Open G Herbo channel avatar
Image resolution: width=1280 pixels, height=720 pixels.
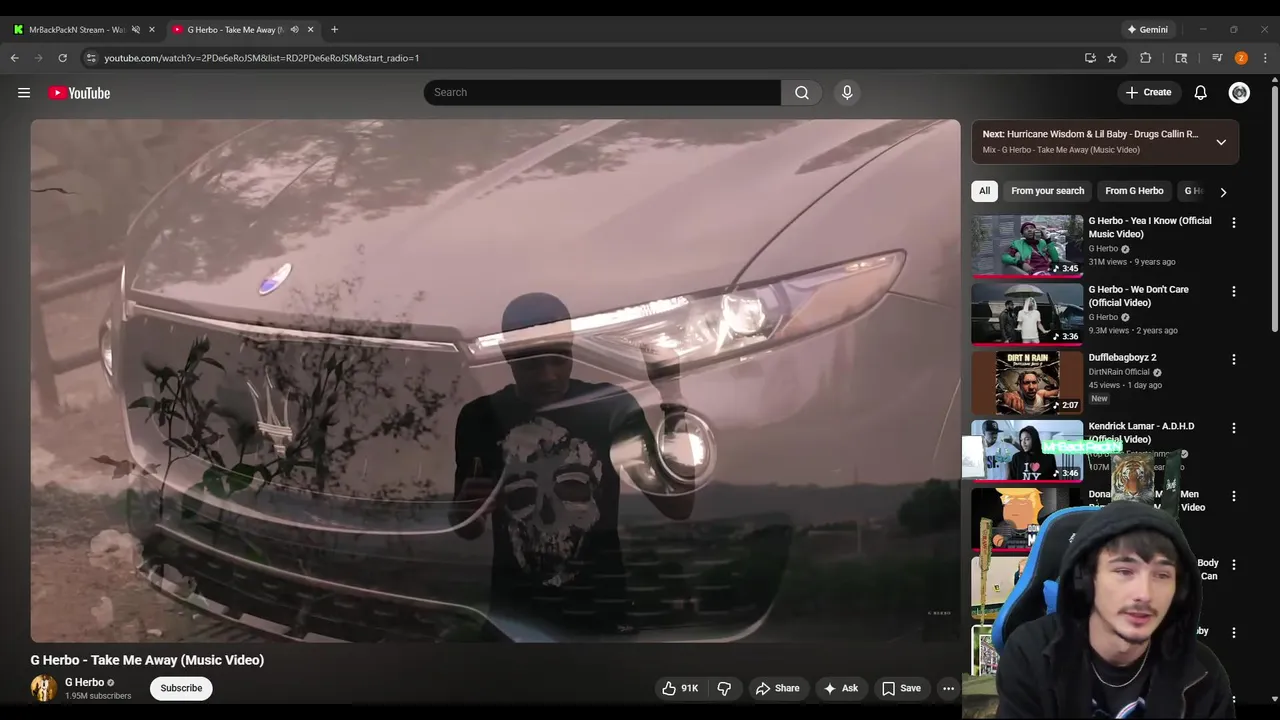[x=44, y=688]
